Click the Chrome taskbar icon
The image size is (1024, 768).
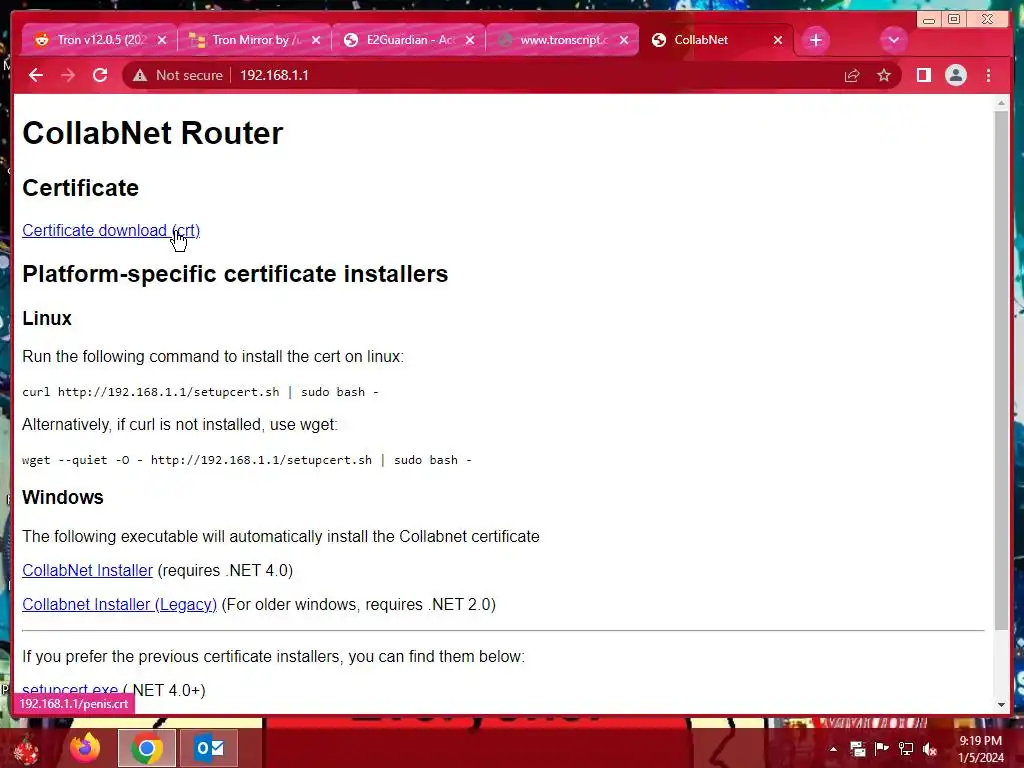click(x=147, y=748)
